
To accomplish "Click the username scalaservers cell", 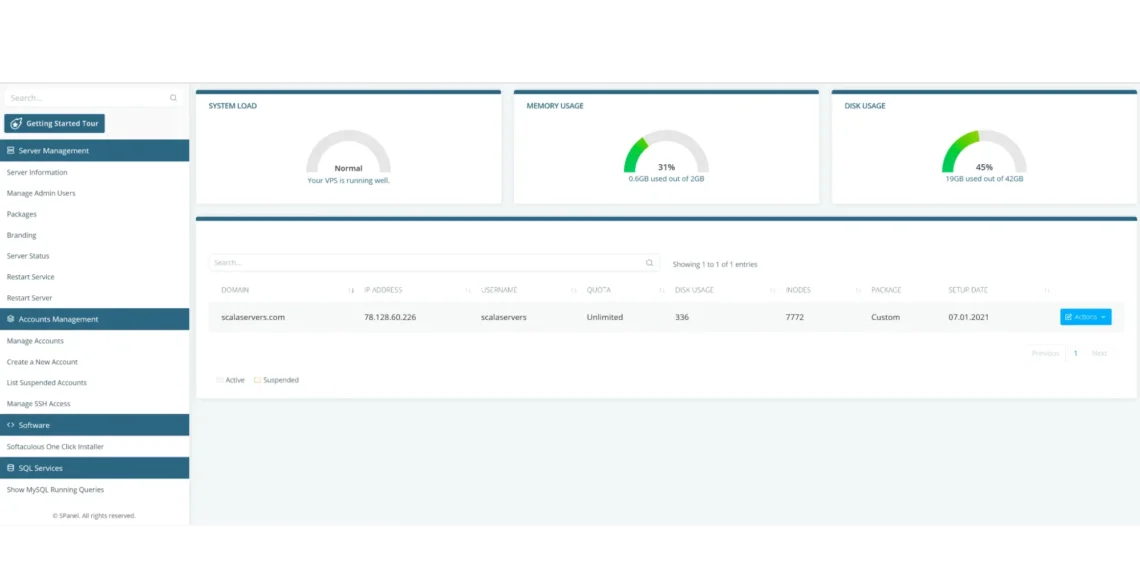I will 504,318.
